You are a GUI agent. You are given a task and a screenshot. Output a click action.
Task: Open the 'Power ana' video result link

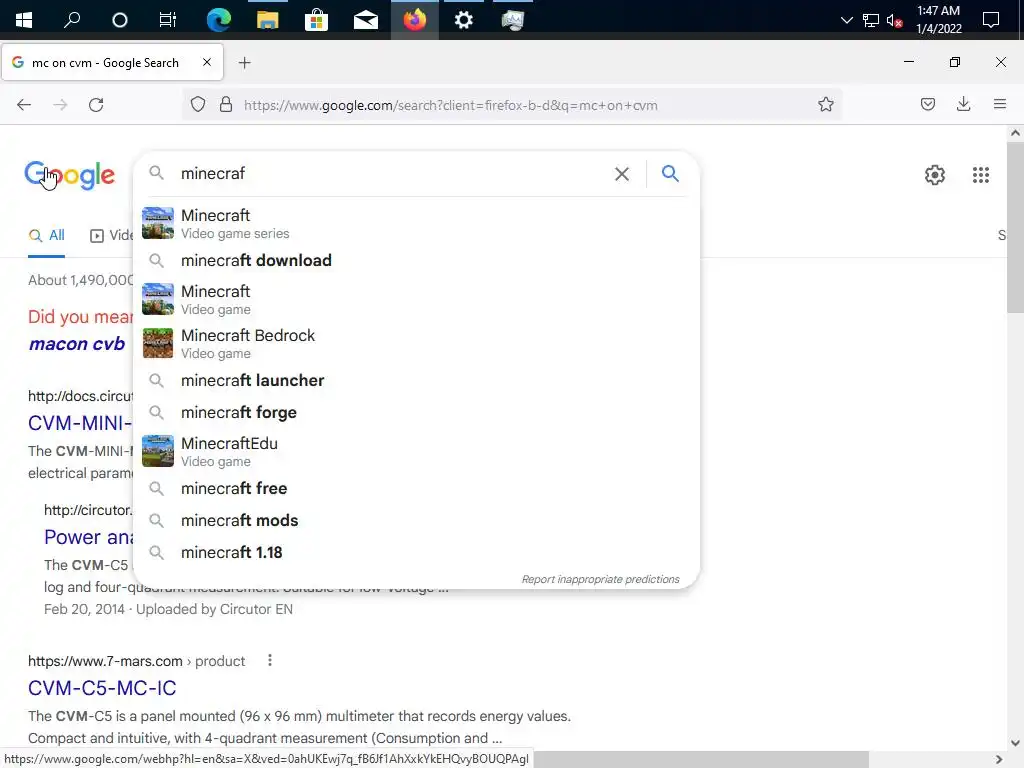[x=88, y=537]
